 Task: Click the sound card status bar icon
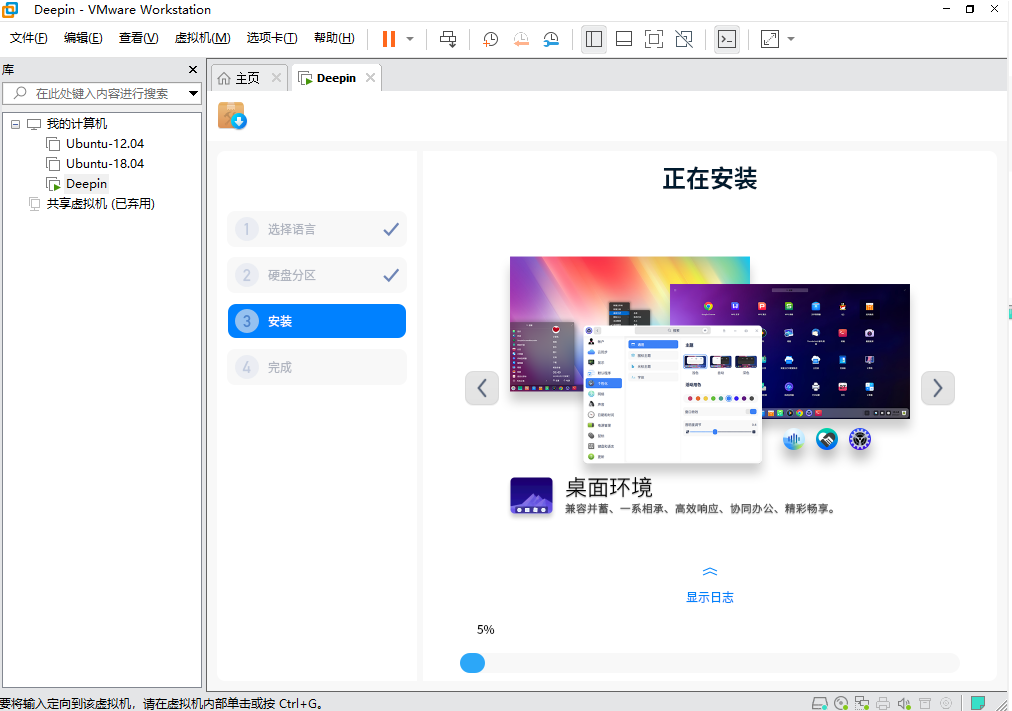click(x=904, y=703)
